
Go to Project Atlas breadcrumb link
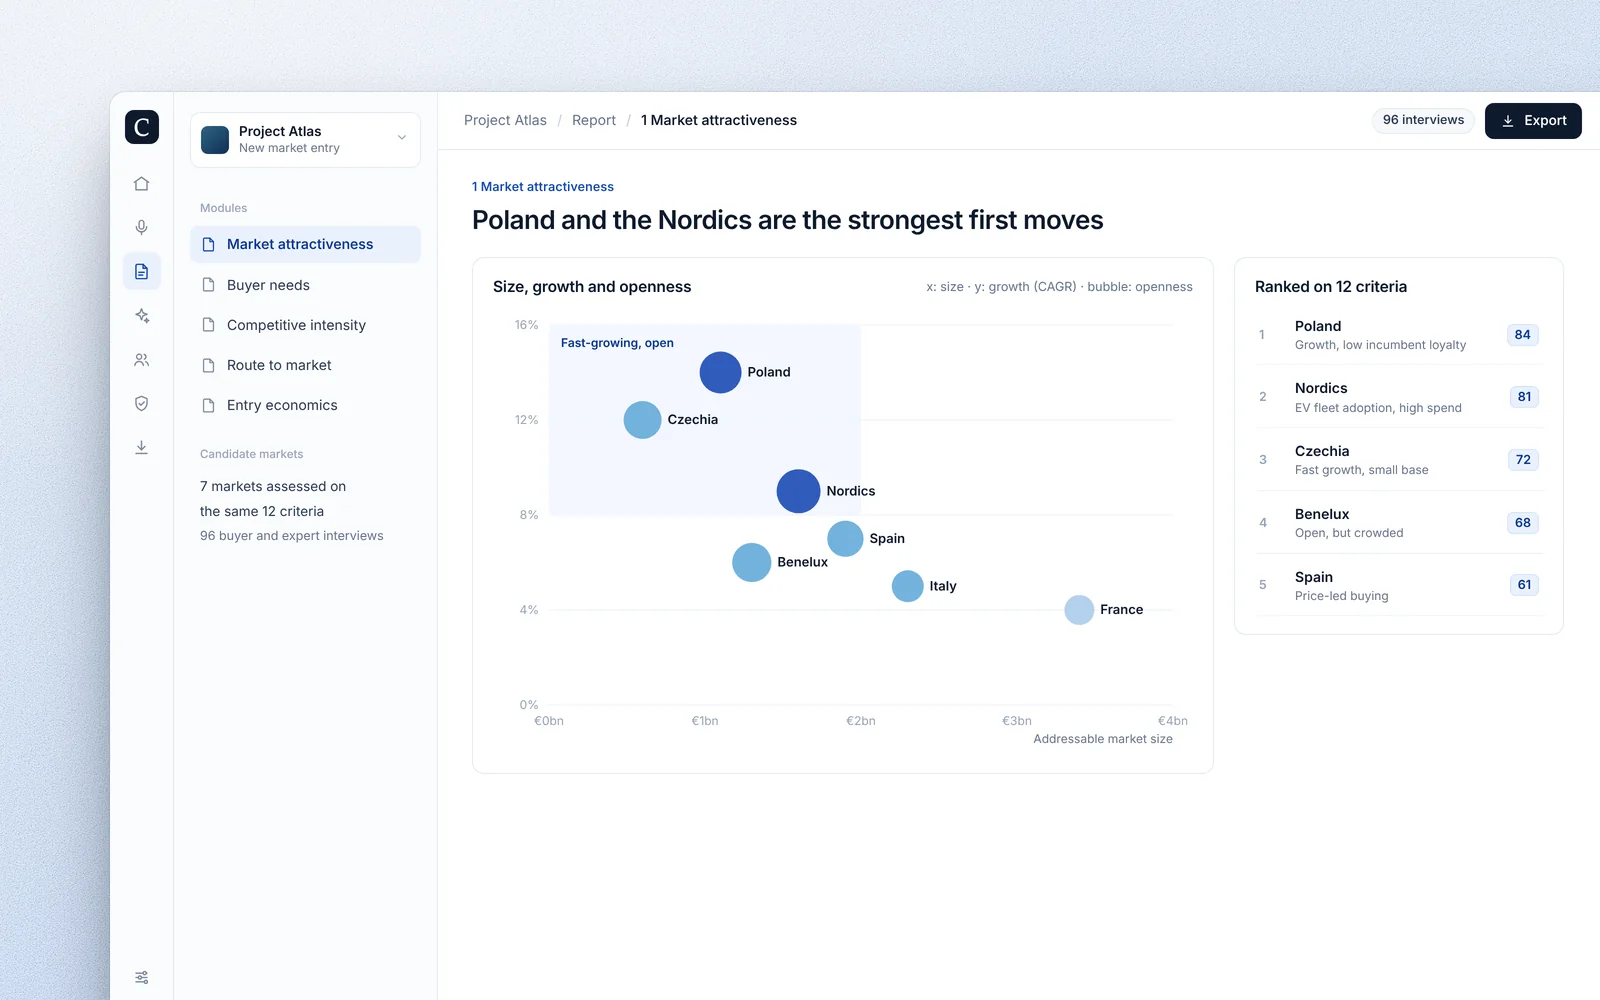pos(505,120)
